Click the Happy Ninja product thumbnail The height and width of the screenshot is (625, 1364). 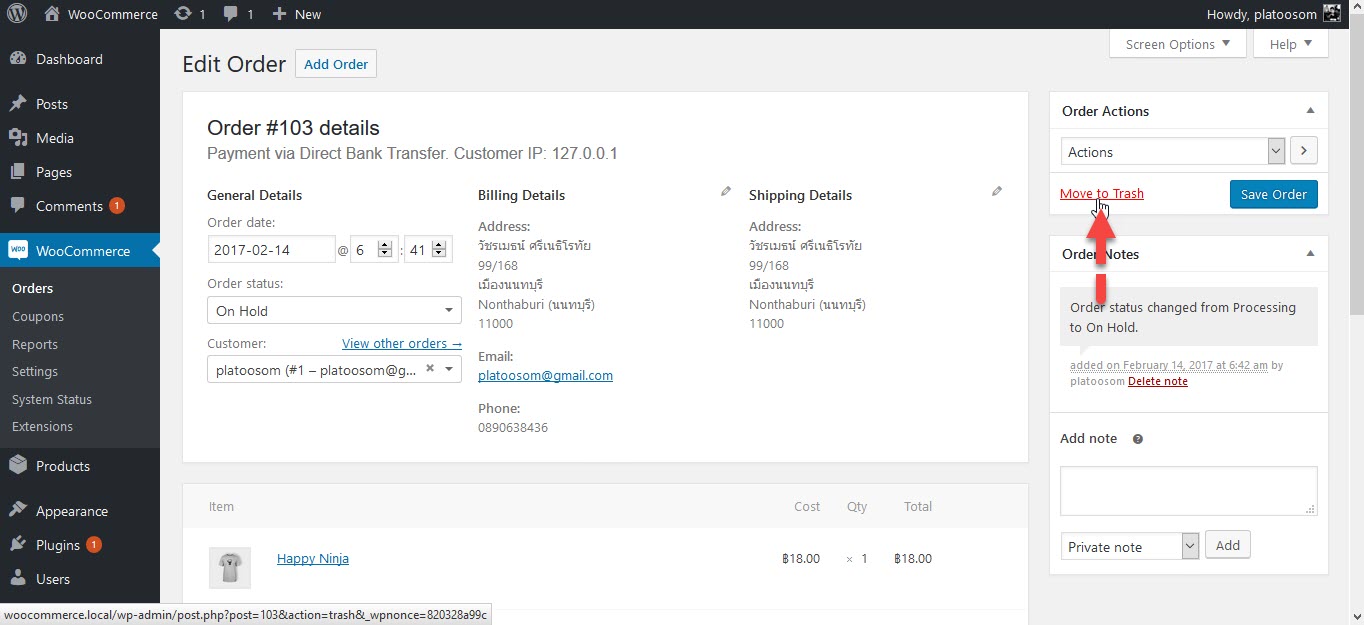229,567
